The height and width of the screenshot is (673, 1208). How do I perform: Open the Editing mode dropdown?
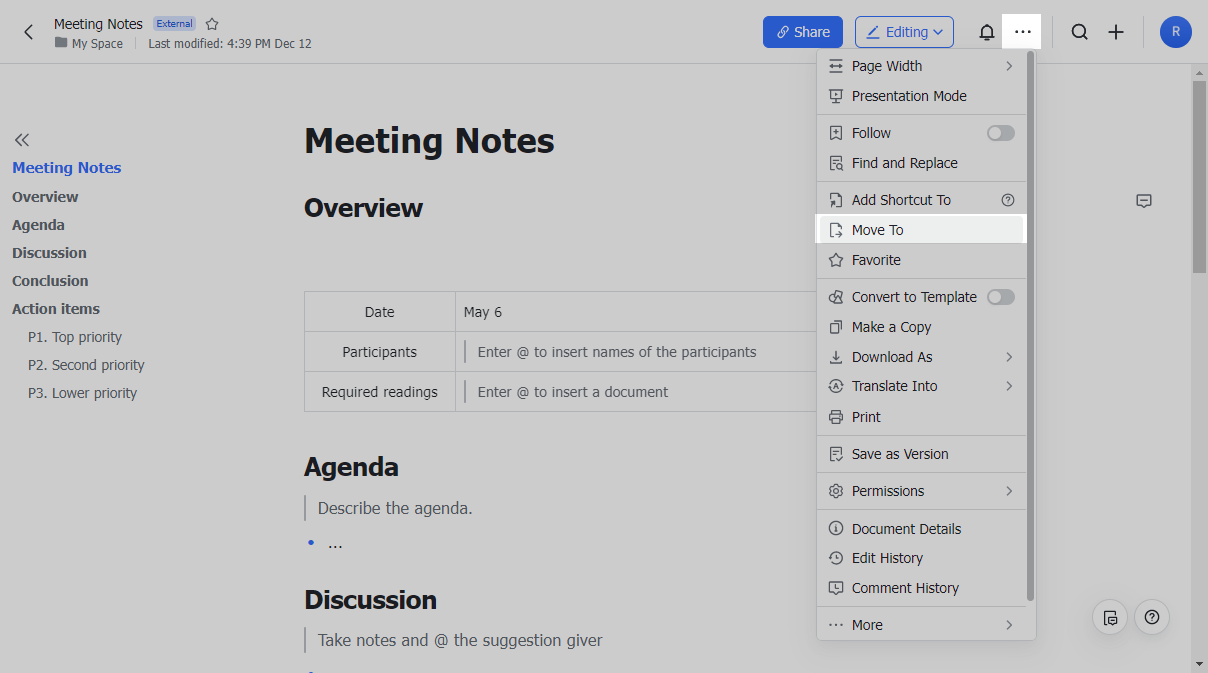coord(904,32)
